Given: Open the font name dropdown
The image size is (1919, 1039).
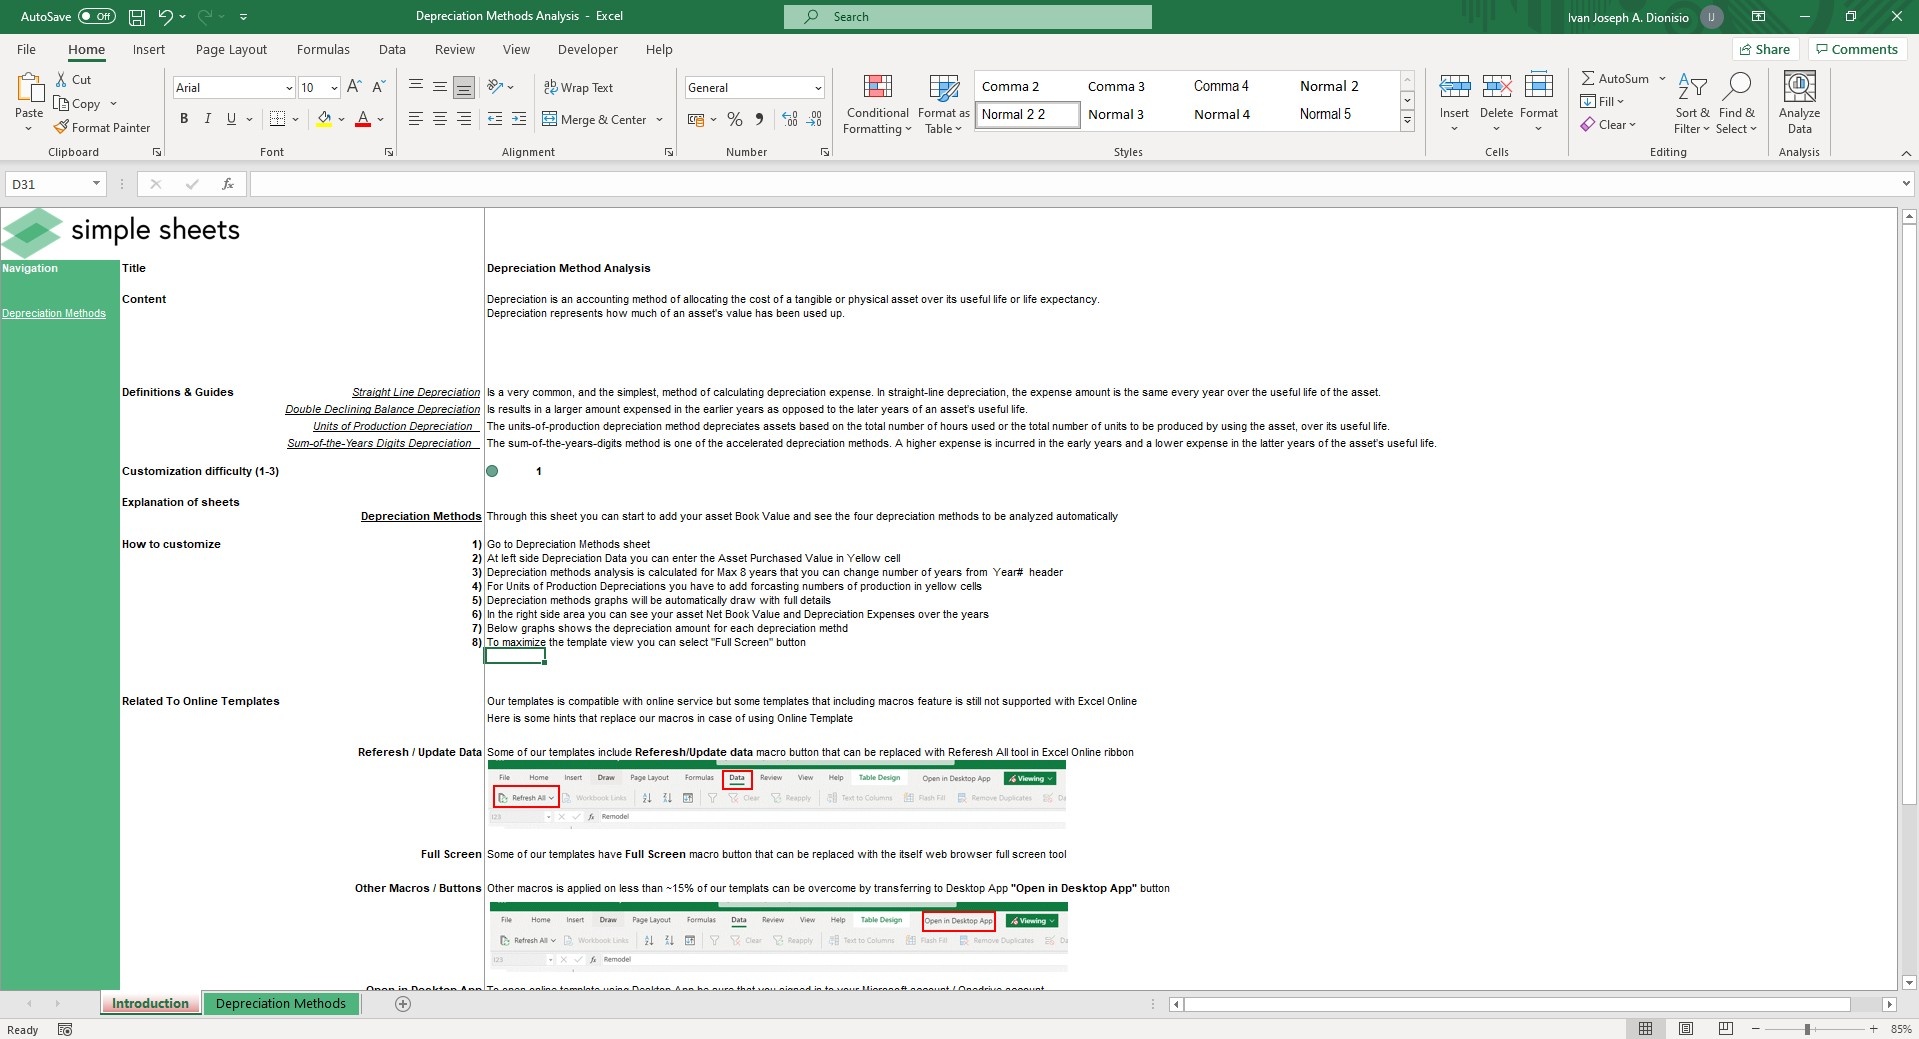Looking at the screenshot, I should [289, 88].
